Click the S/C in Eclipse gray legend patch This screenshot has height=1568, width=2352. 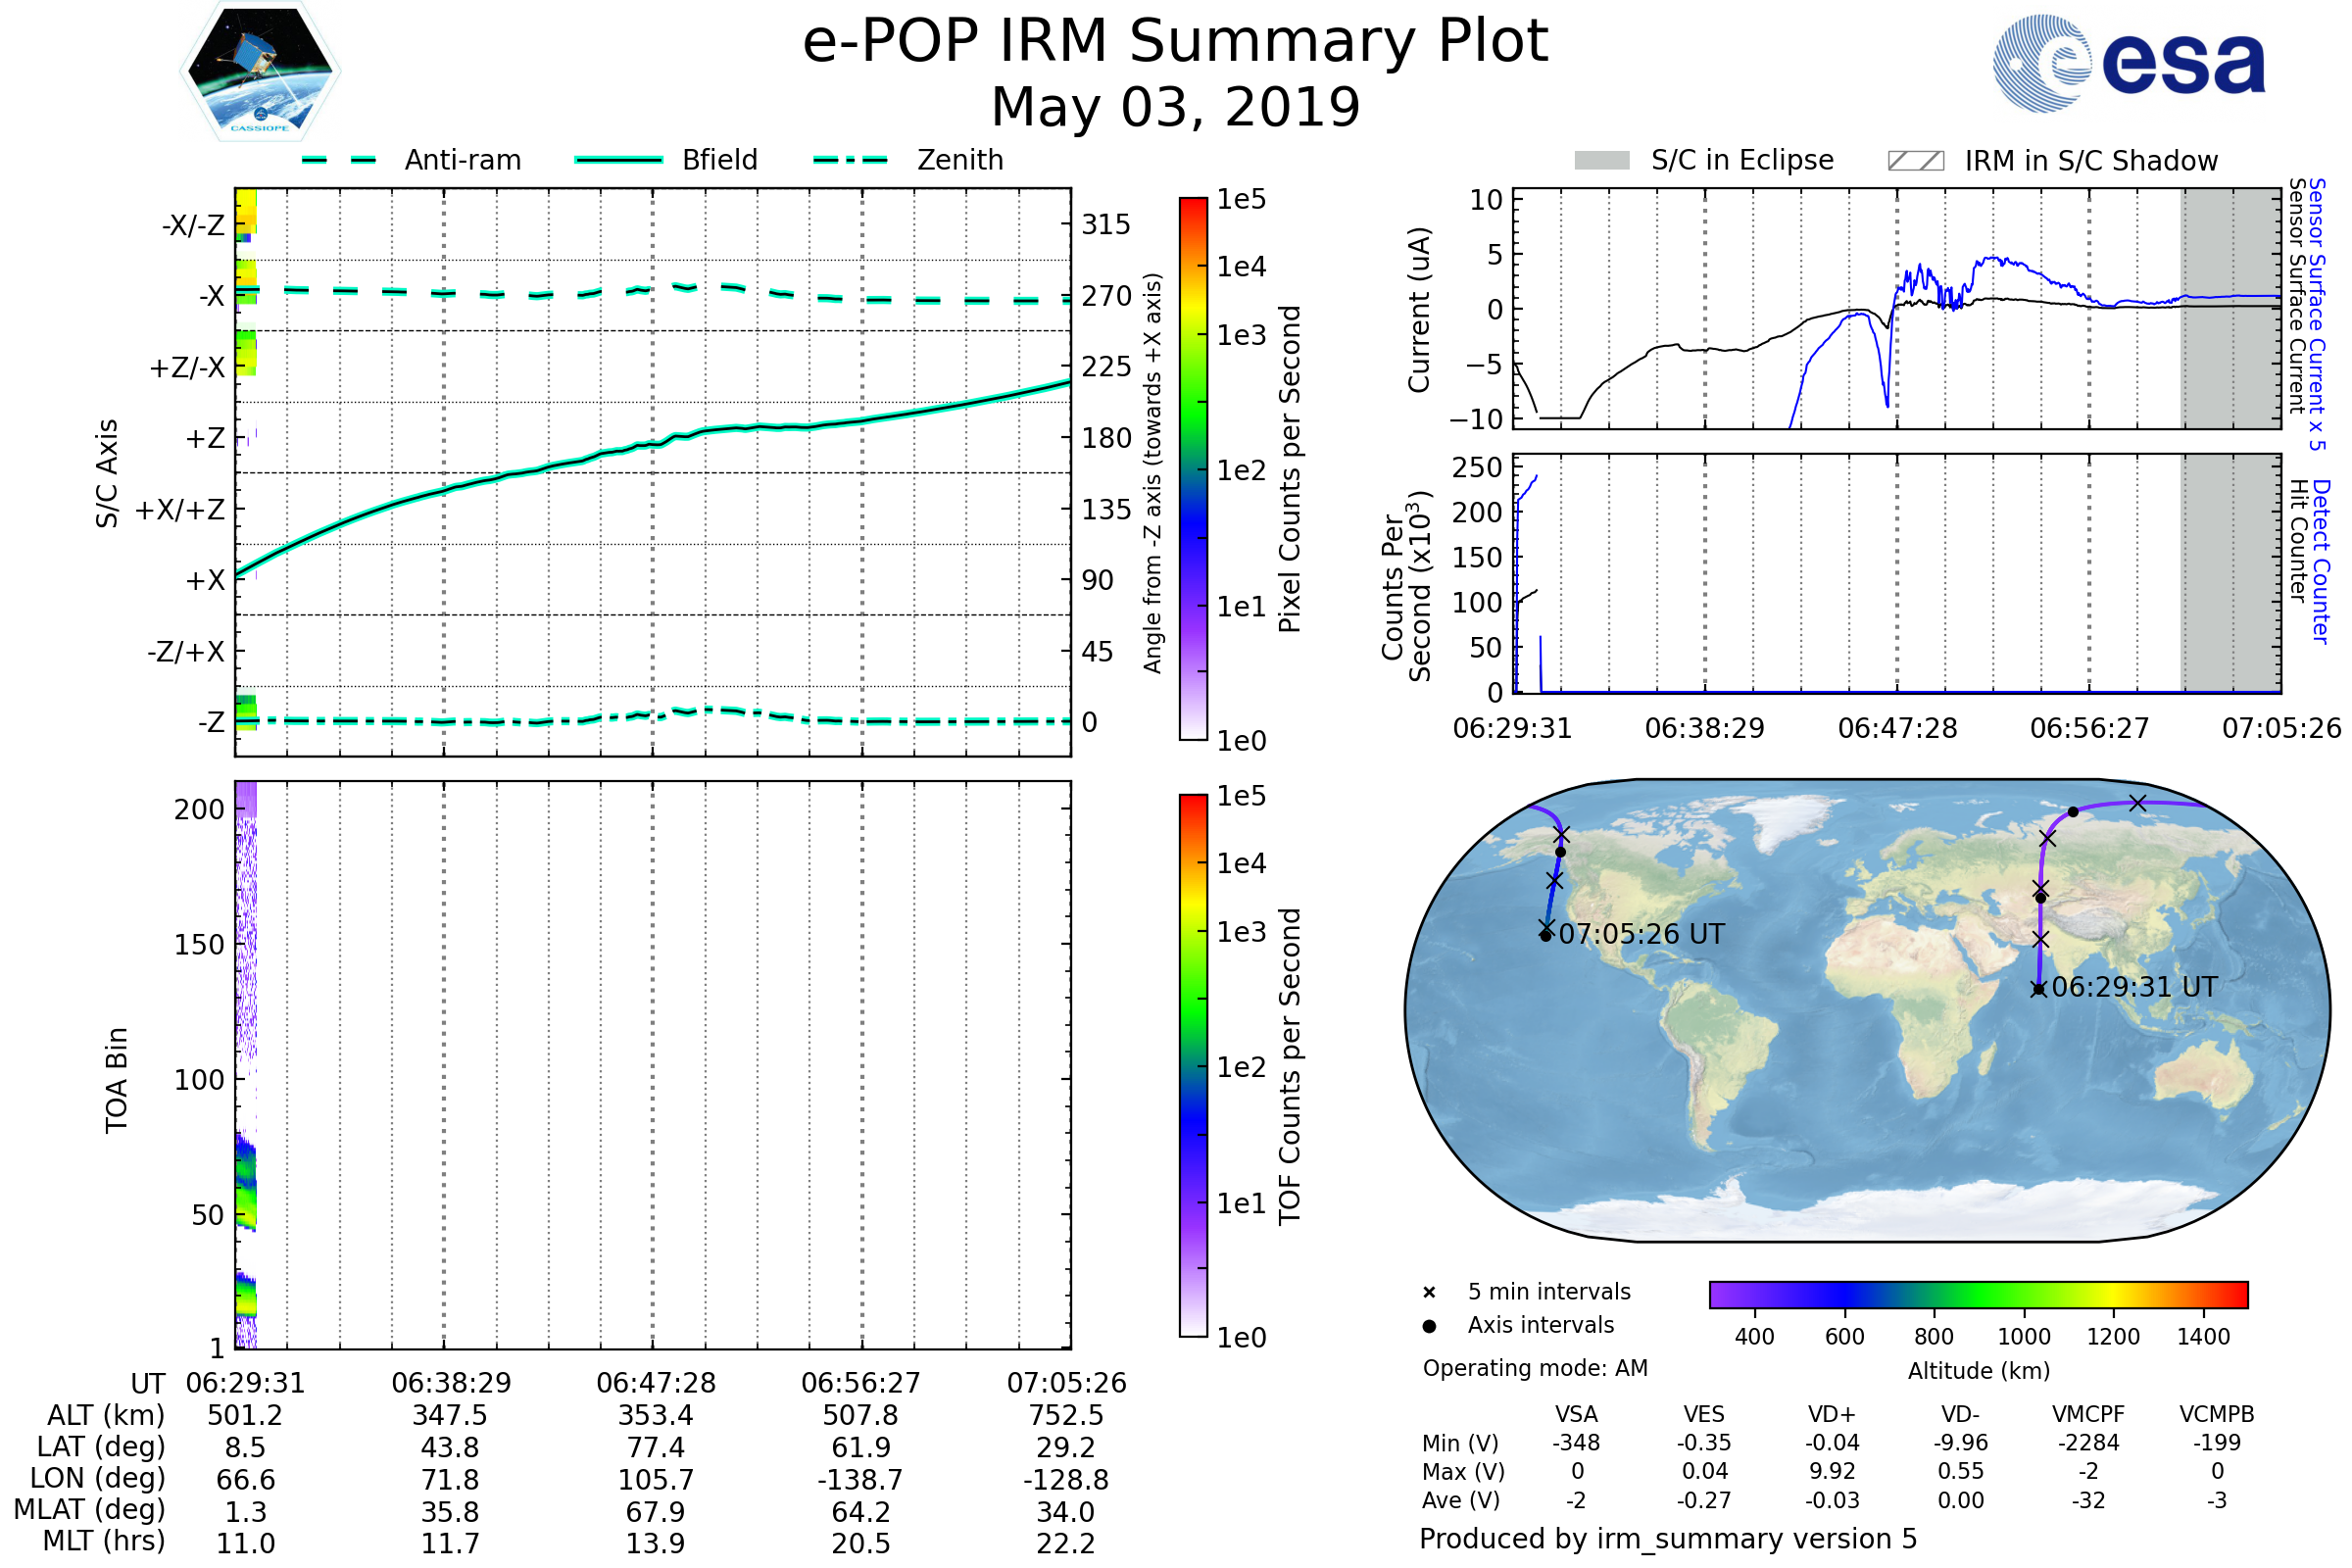point(1601,161)
